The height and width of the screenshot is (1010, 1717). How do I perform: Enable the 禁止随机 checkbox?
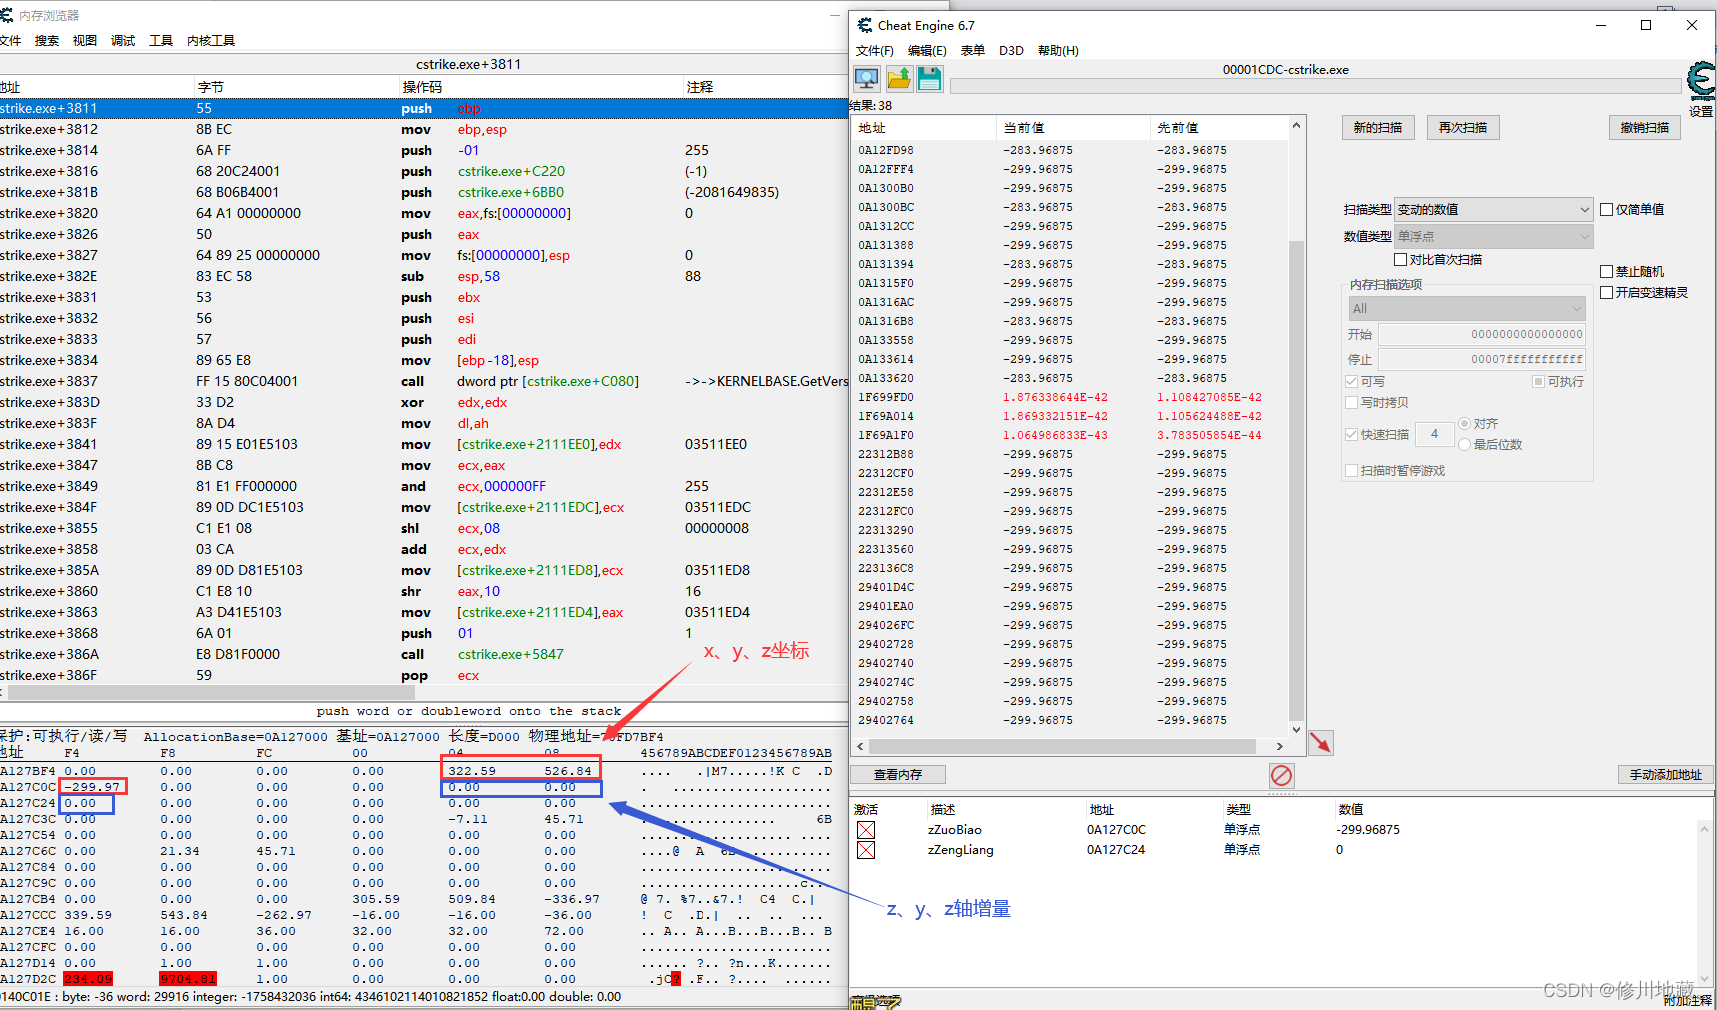click(x=1607, y=271)
